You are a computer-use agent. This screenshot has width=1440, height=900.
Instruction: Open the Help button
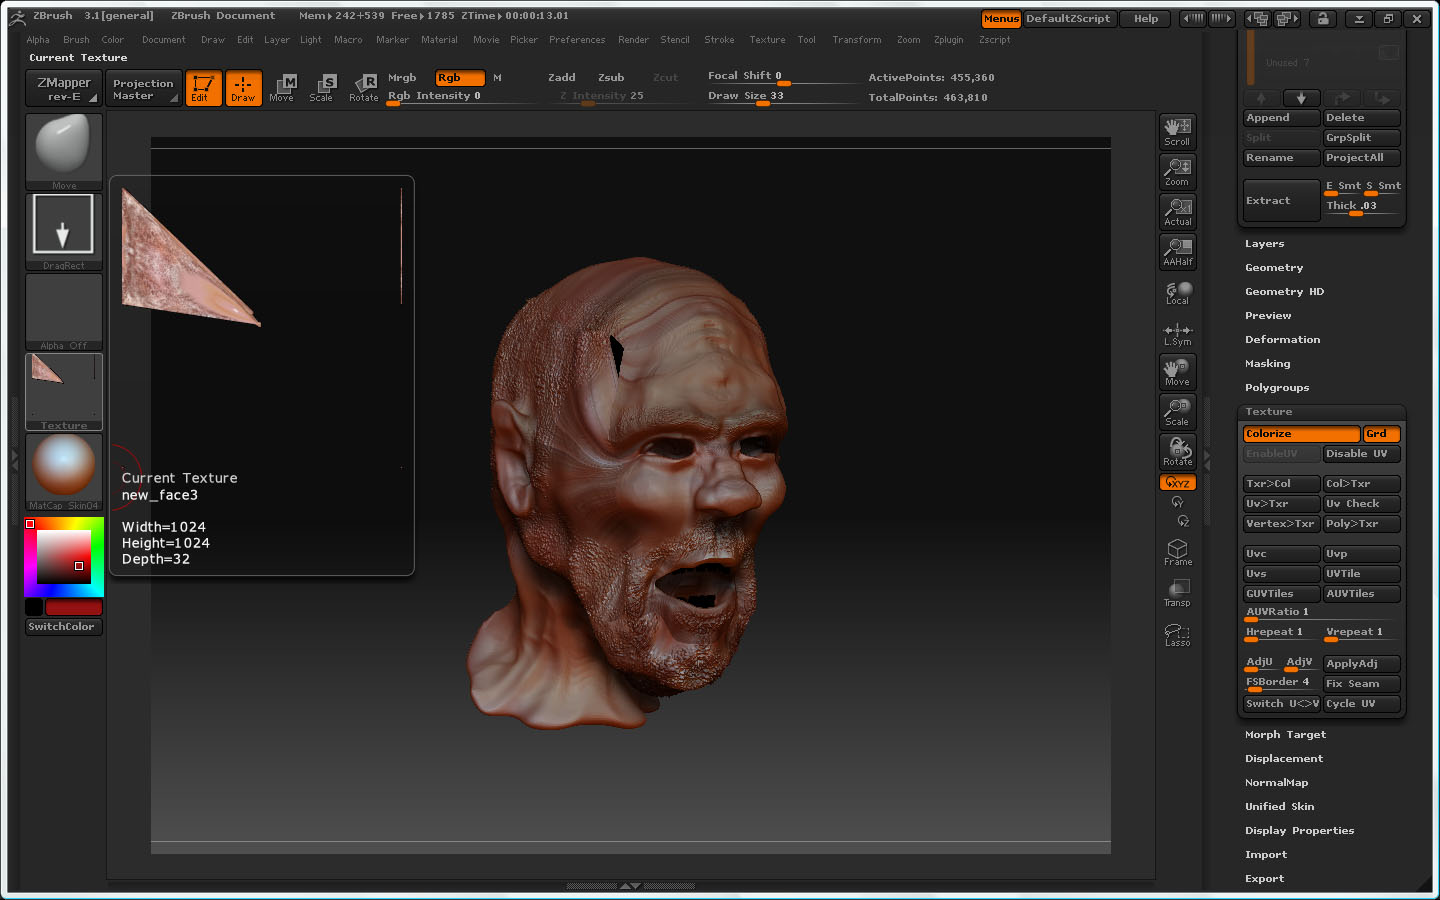tap(1146, 19)
